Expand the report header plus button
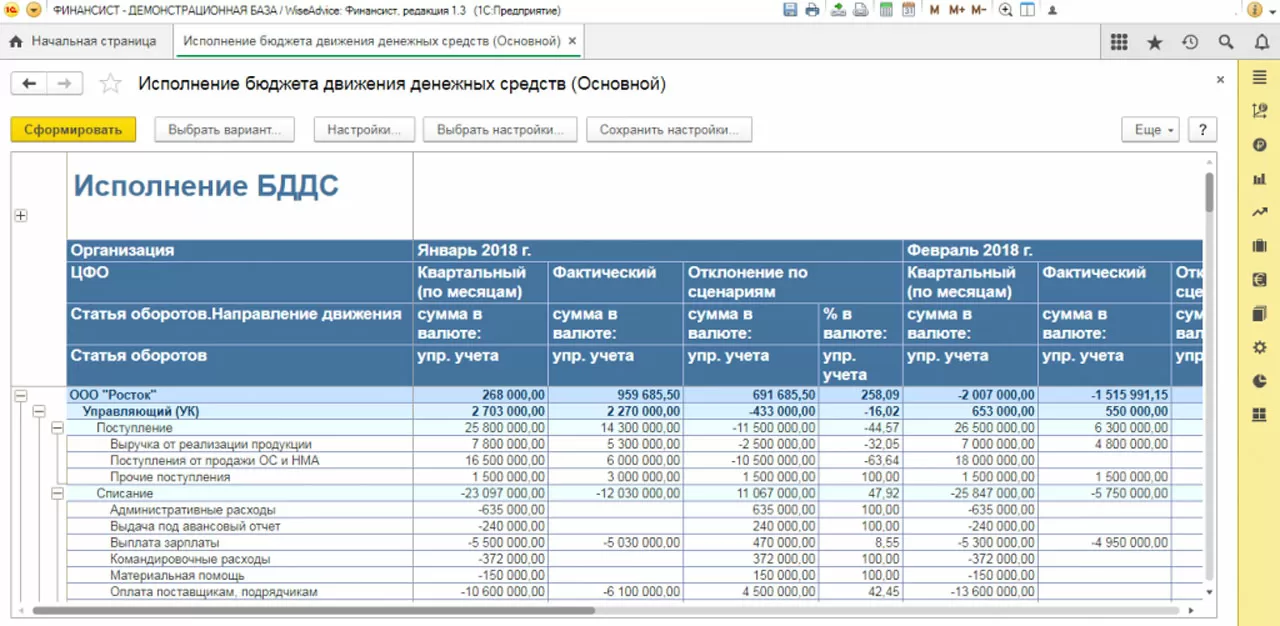 [21, 216]
